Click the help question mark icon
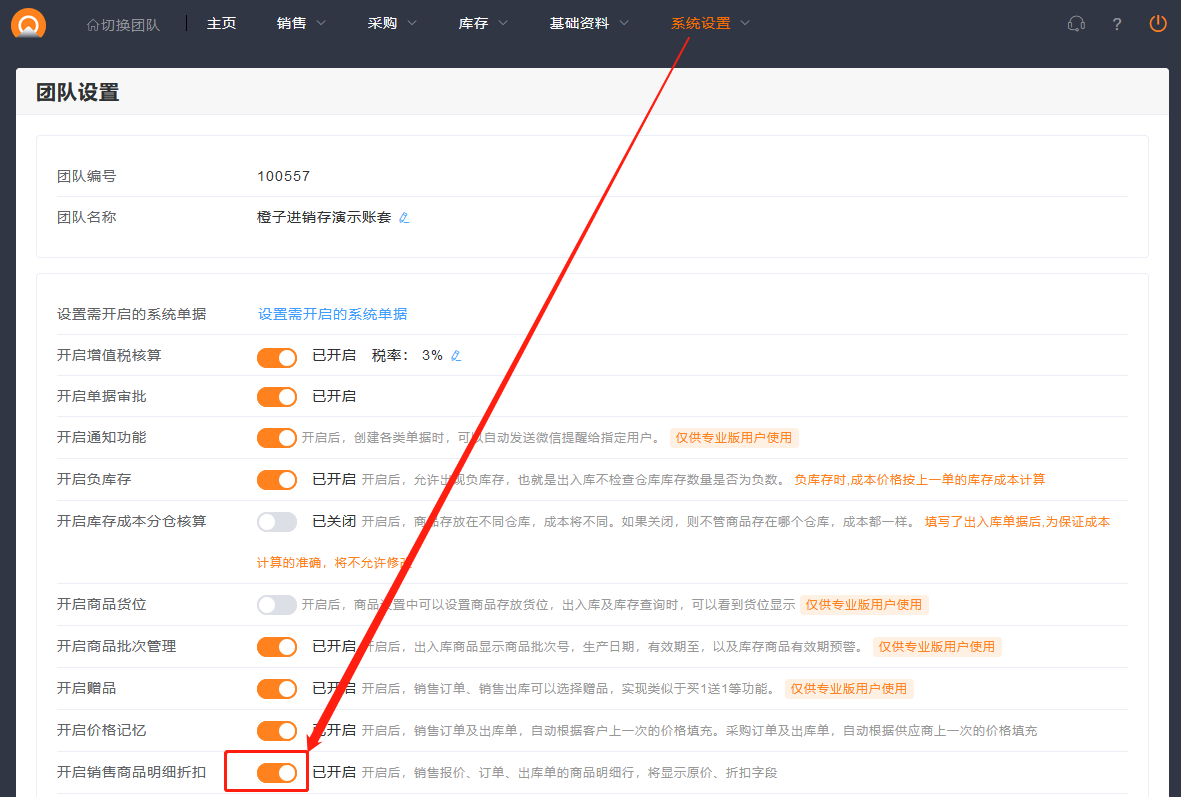 [1117, 24]
